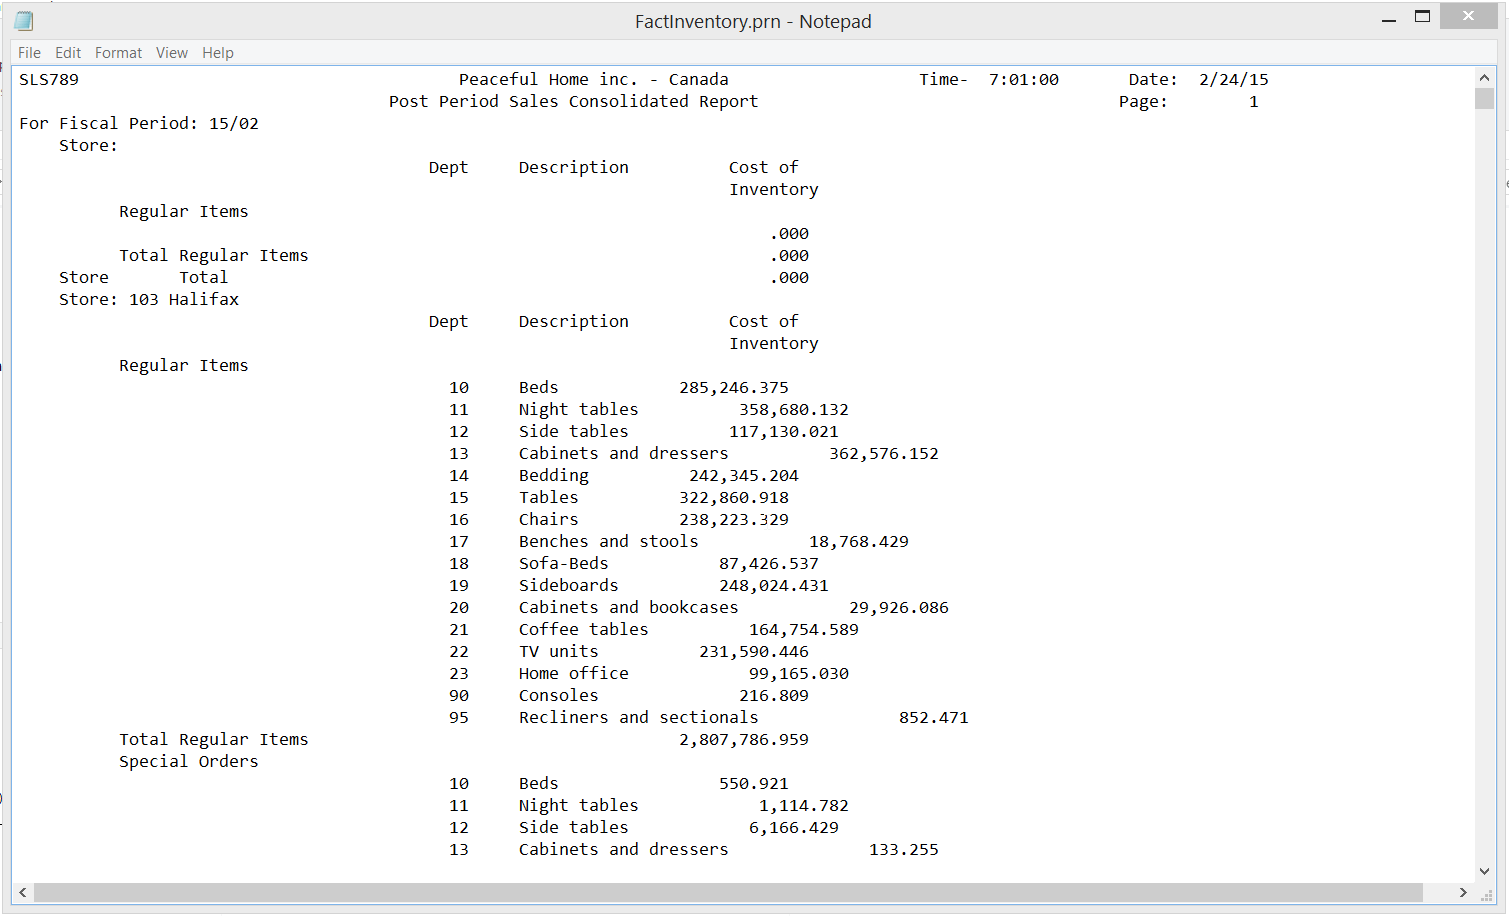The width and height of the screenshot is (1509, 916).
Task: Click the Notepad icon in title bar
Action: click(x=24, y=21)
